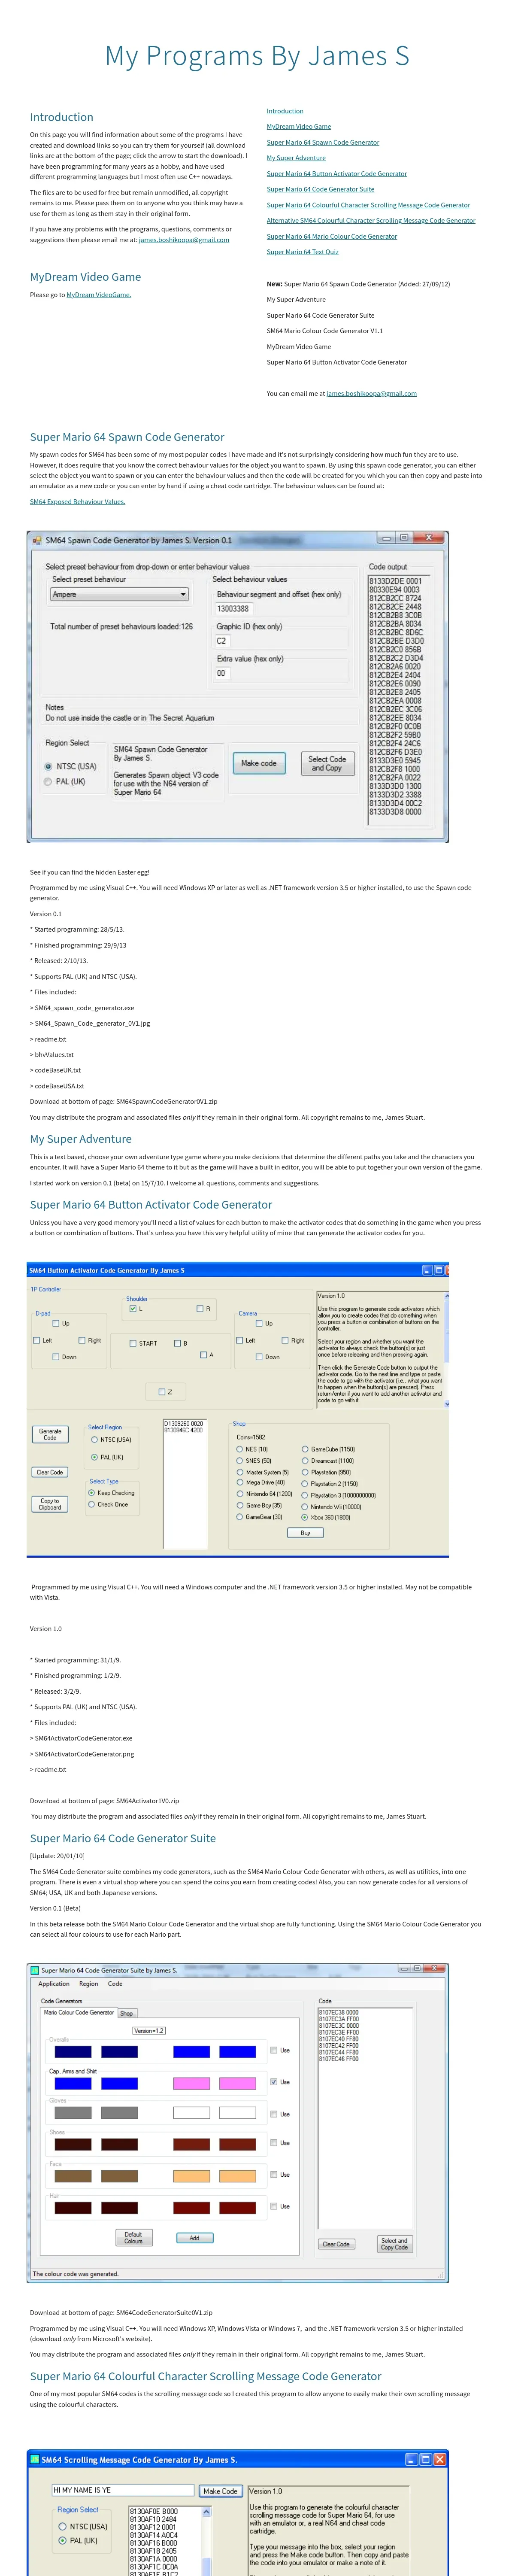The width and height of the screenshot is (515, 2576).
Task: Open the Region menu
Action: click(89, 1983)
